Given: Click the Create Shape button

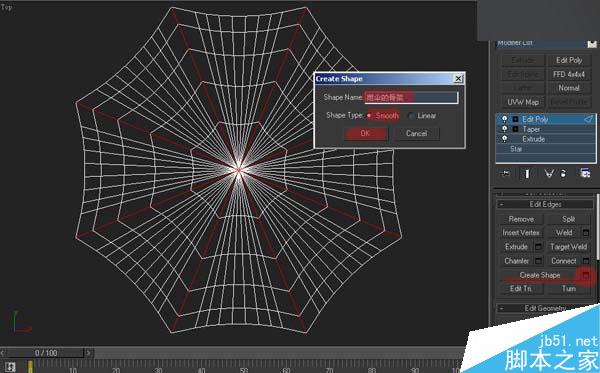Looking at the screenshot, I should click(x=540, y=275).
